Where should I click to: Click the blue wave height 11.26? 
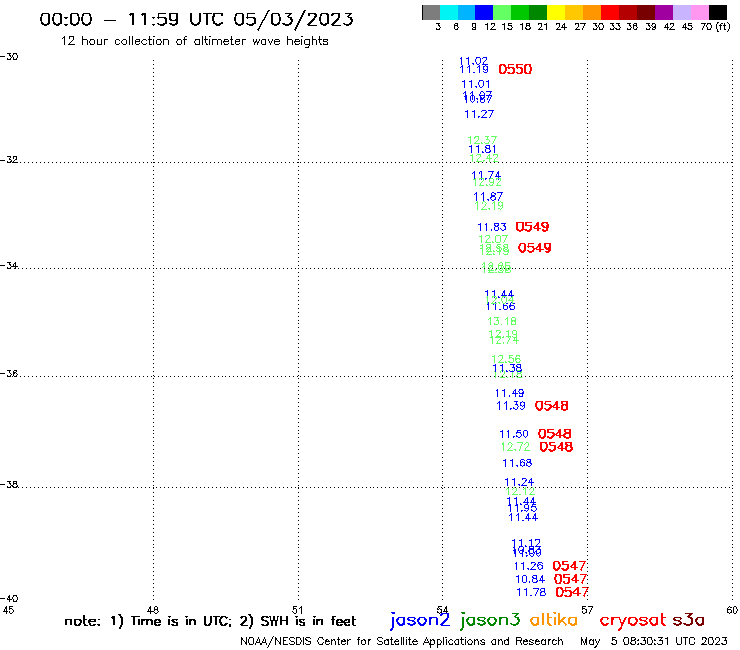click(529, 566)
